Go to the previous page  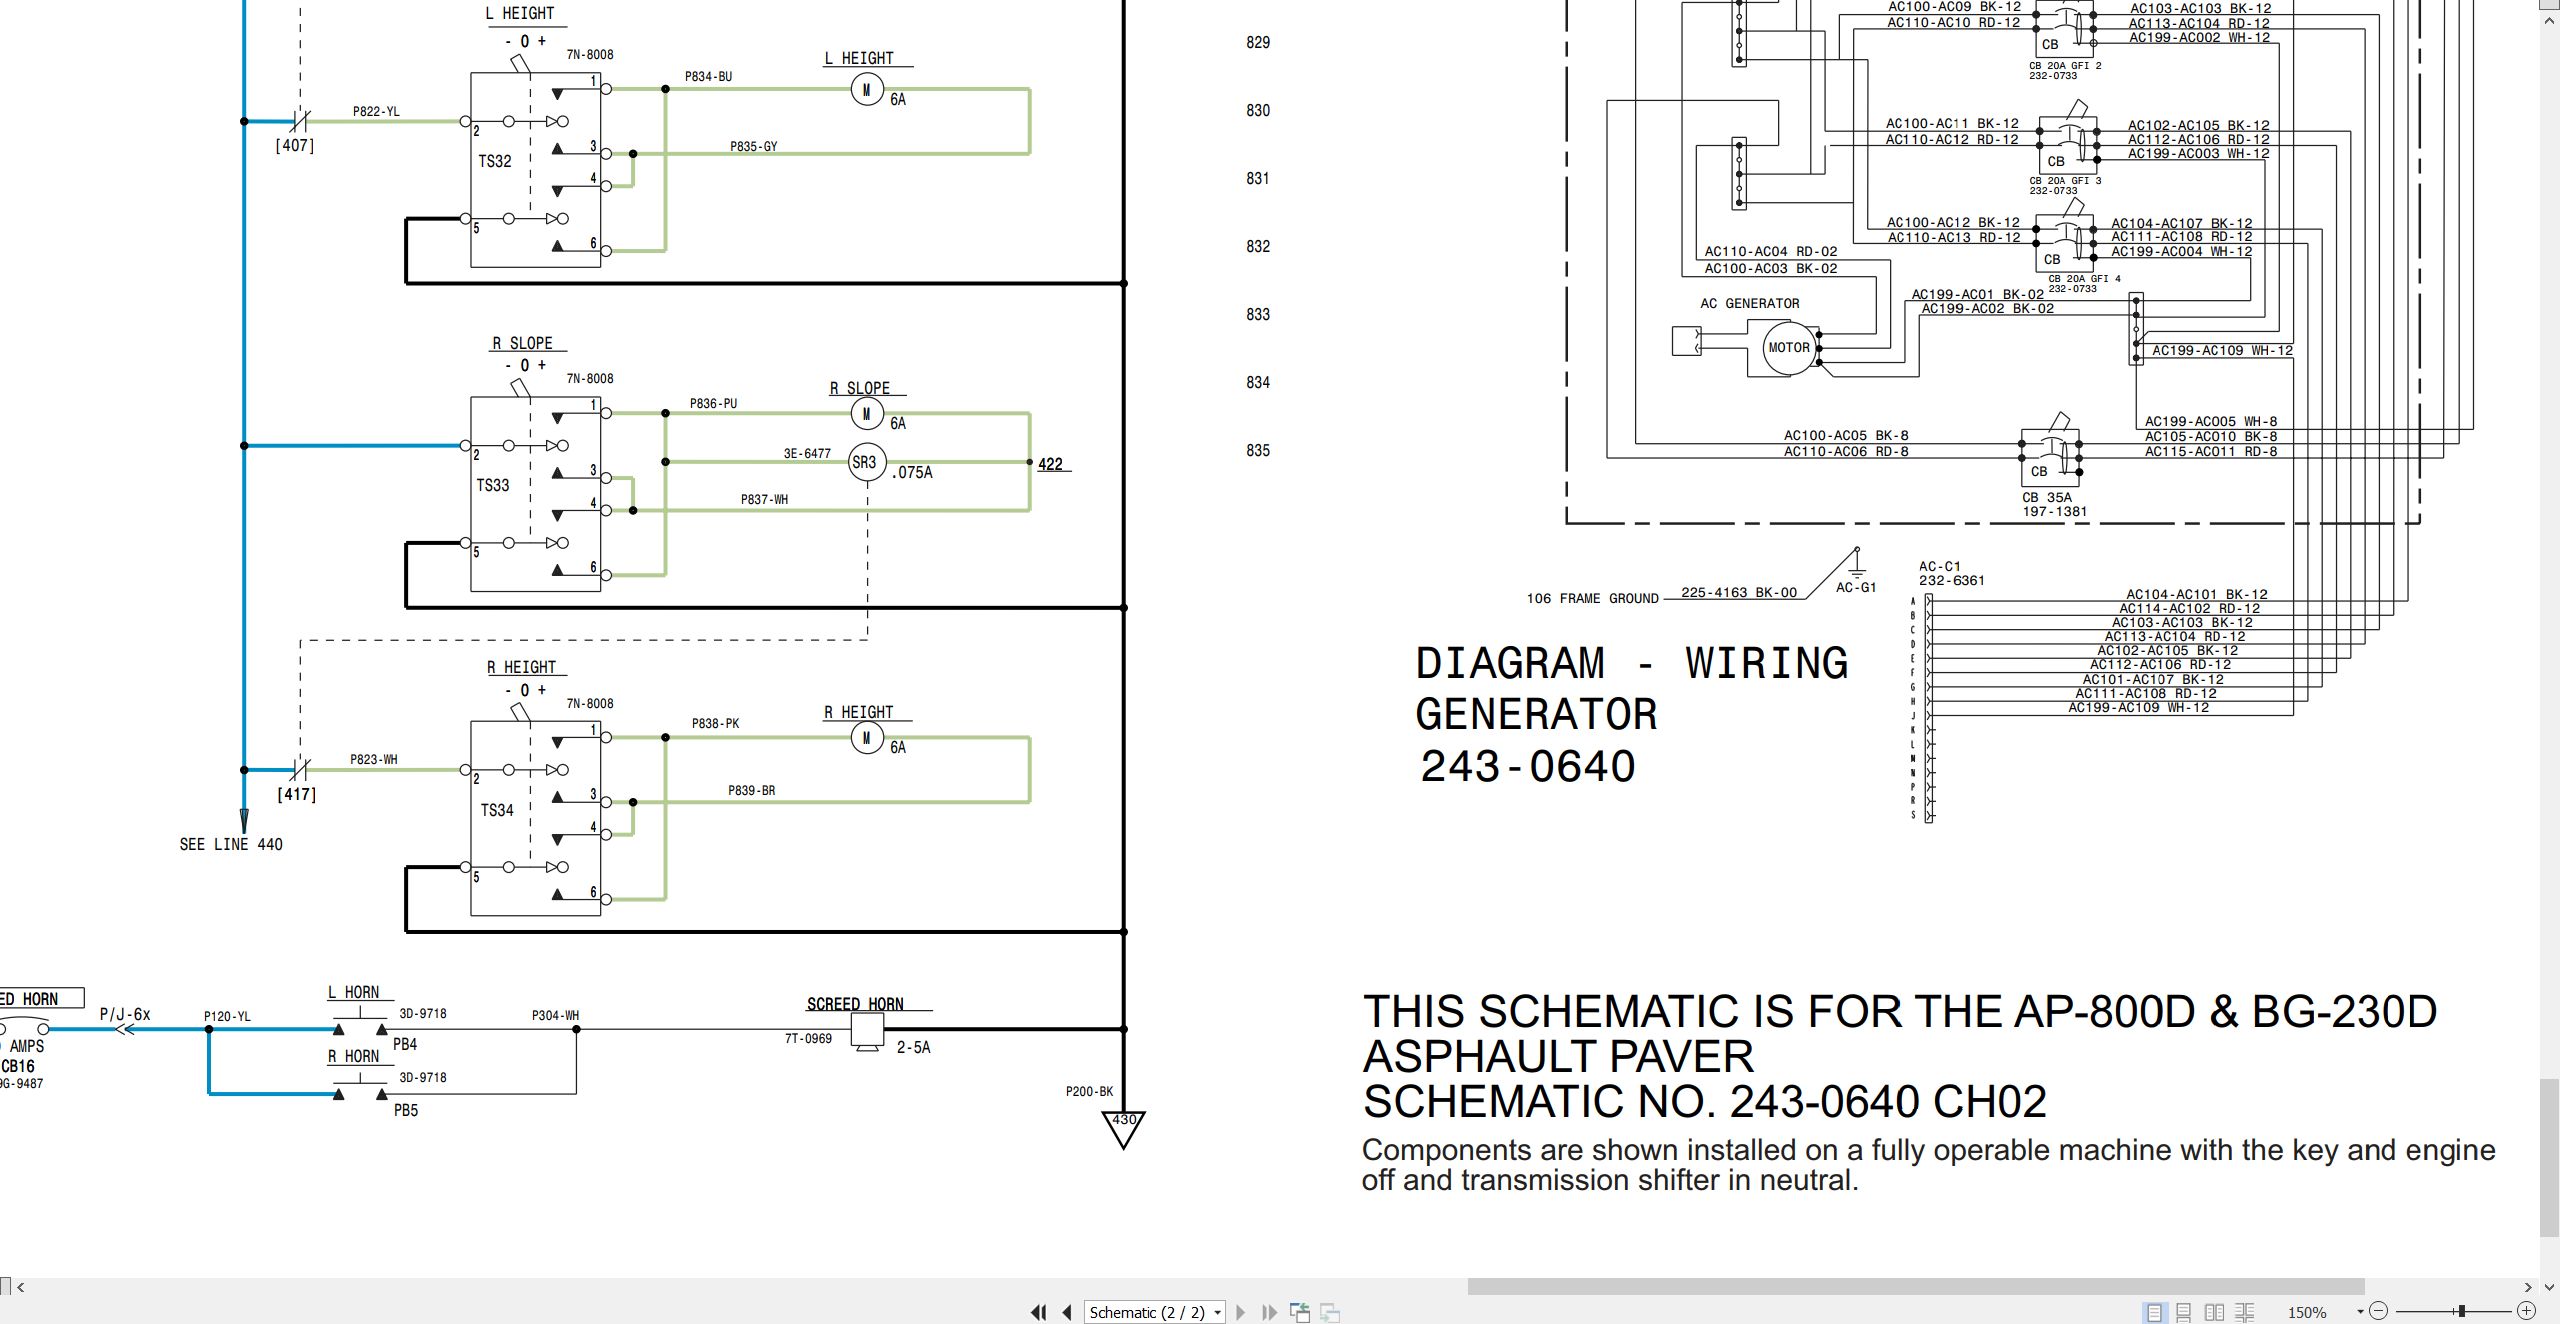click(x=1067, y=1312)
